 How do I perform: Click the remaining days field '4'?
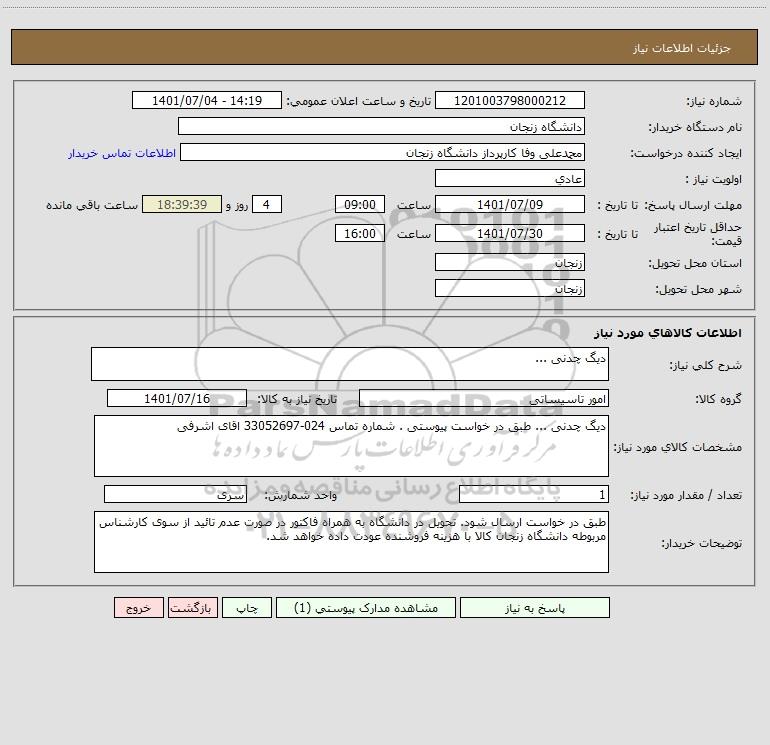click(267, 204)
